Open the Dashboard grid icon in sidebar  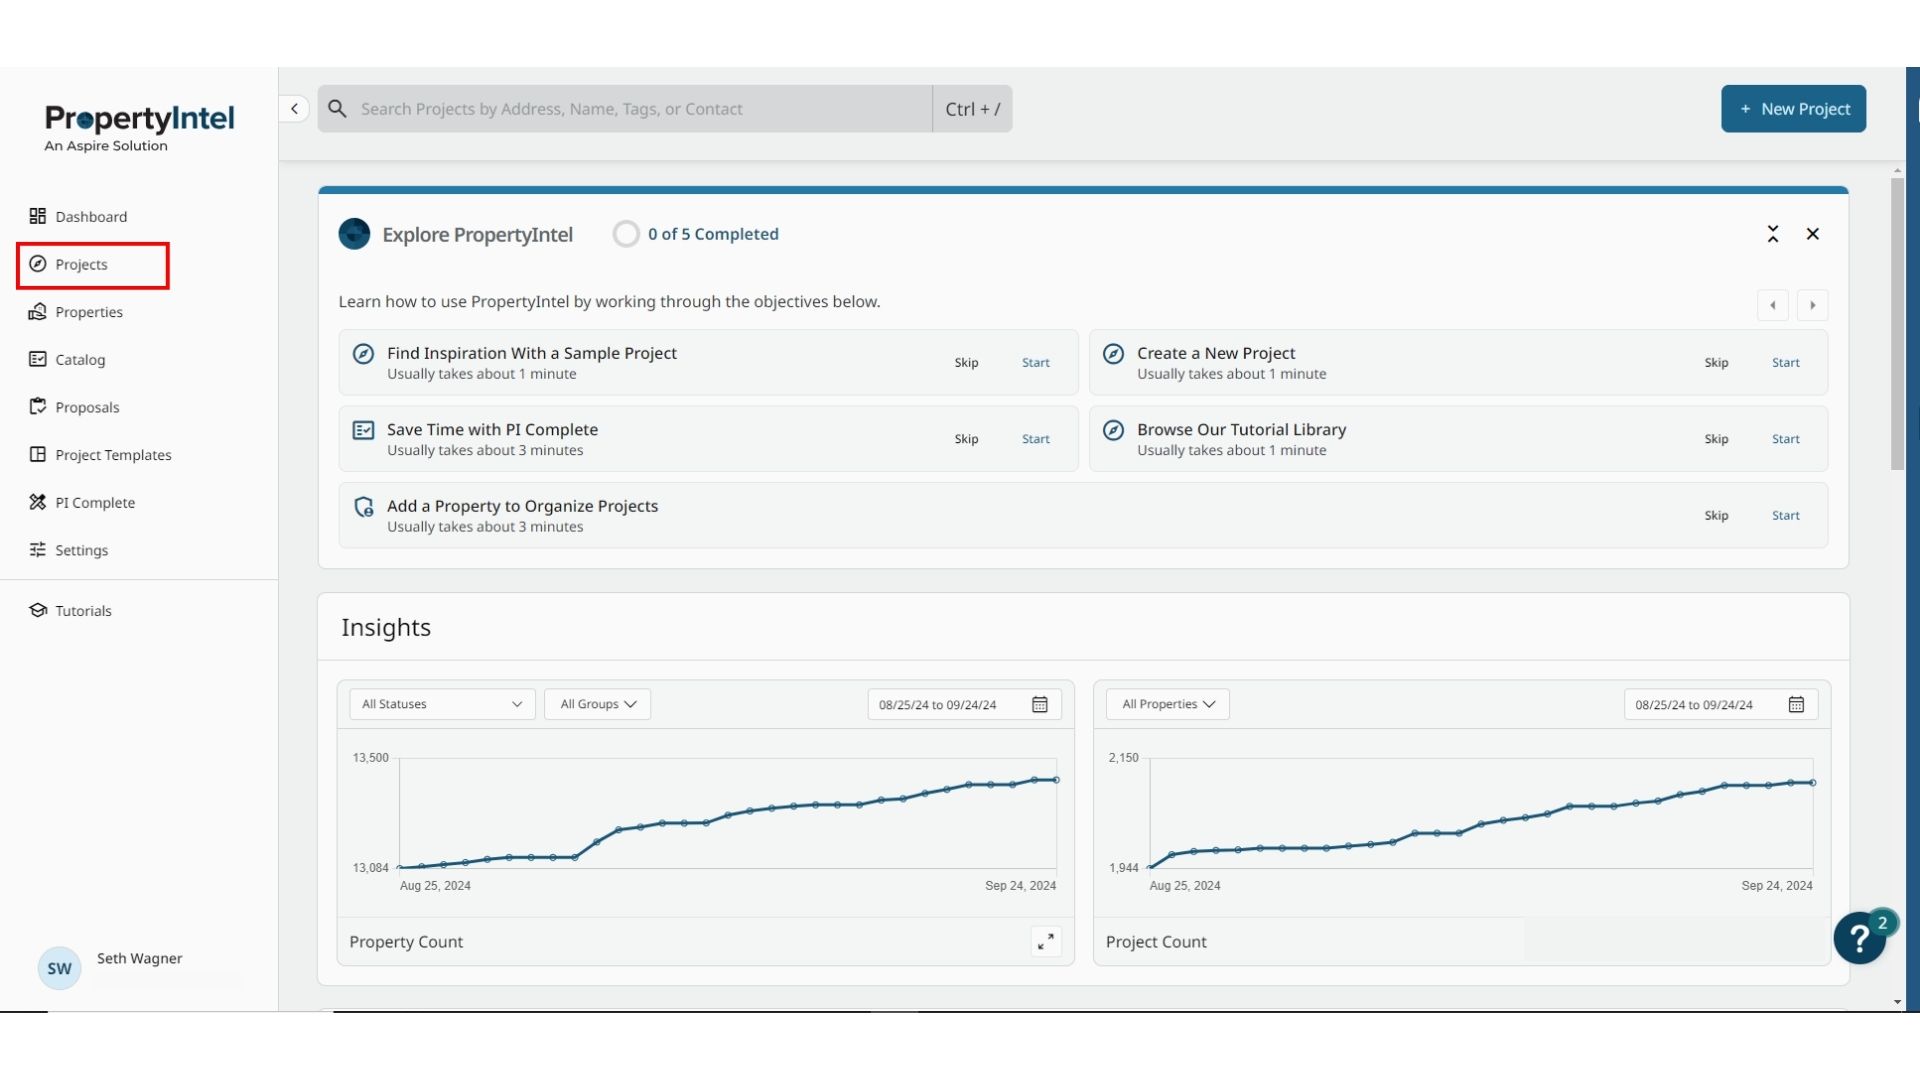point(38,216)
